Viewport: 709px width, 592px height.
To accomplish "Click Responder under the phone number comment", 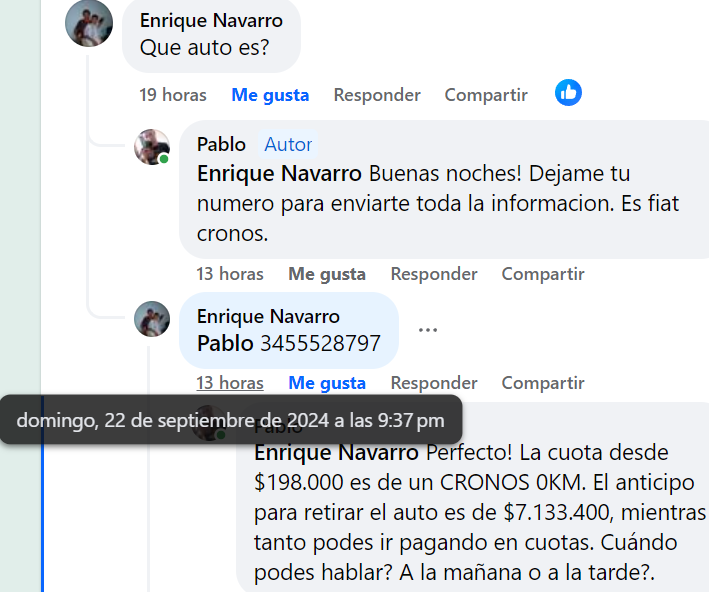I will [434, 383].
